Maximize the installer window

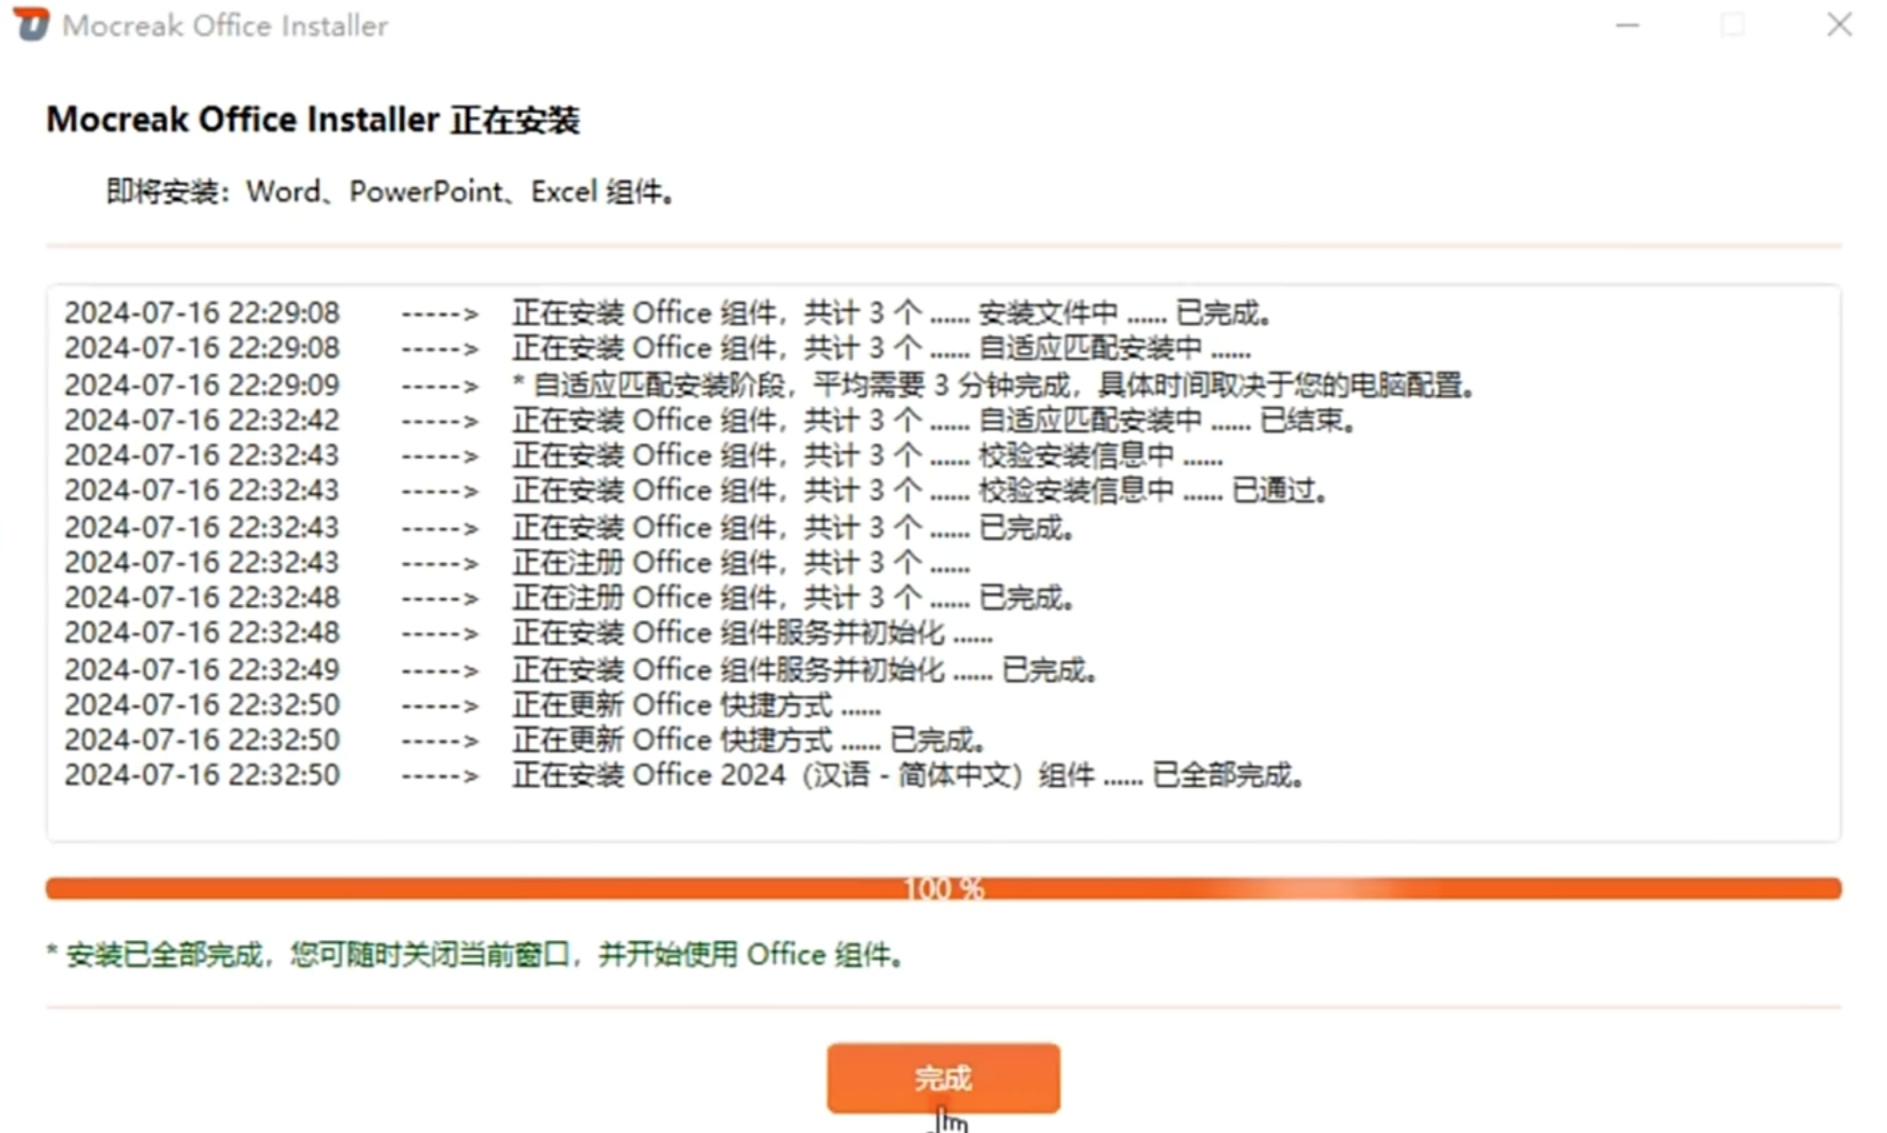(x=1732, y=25)
